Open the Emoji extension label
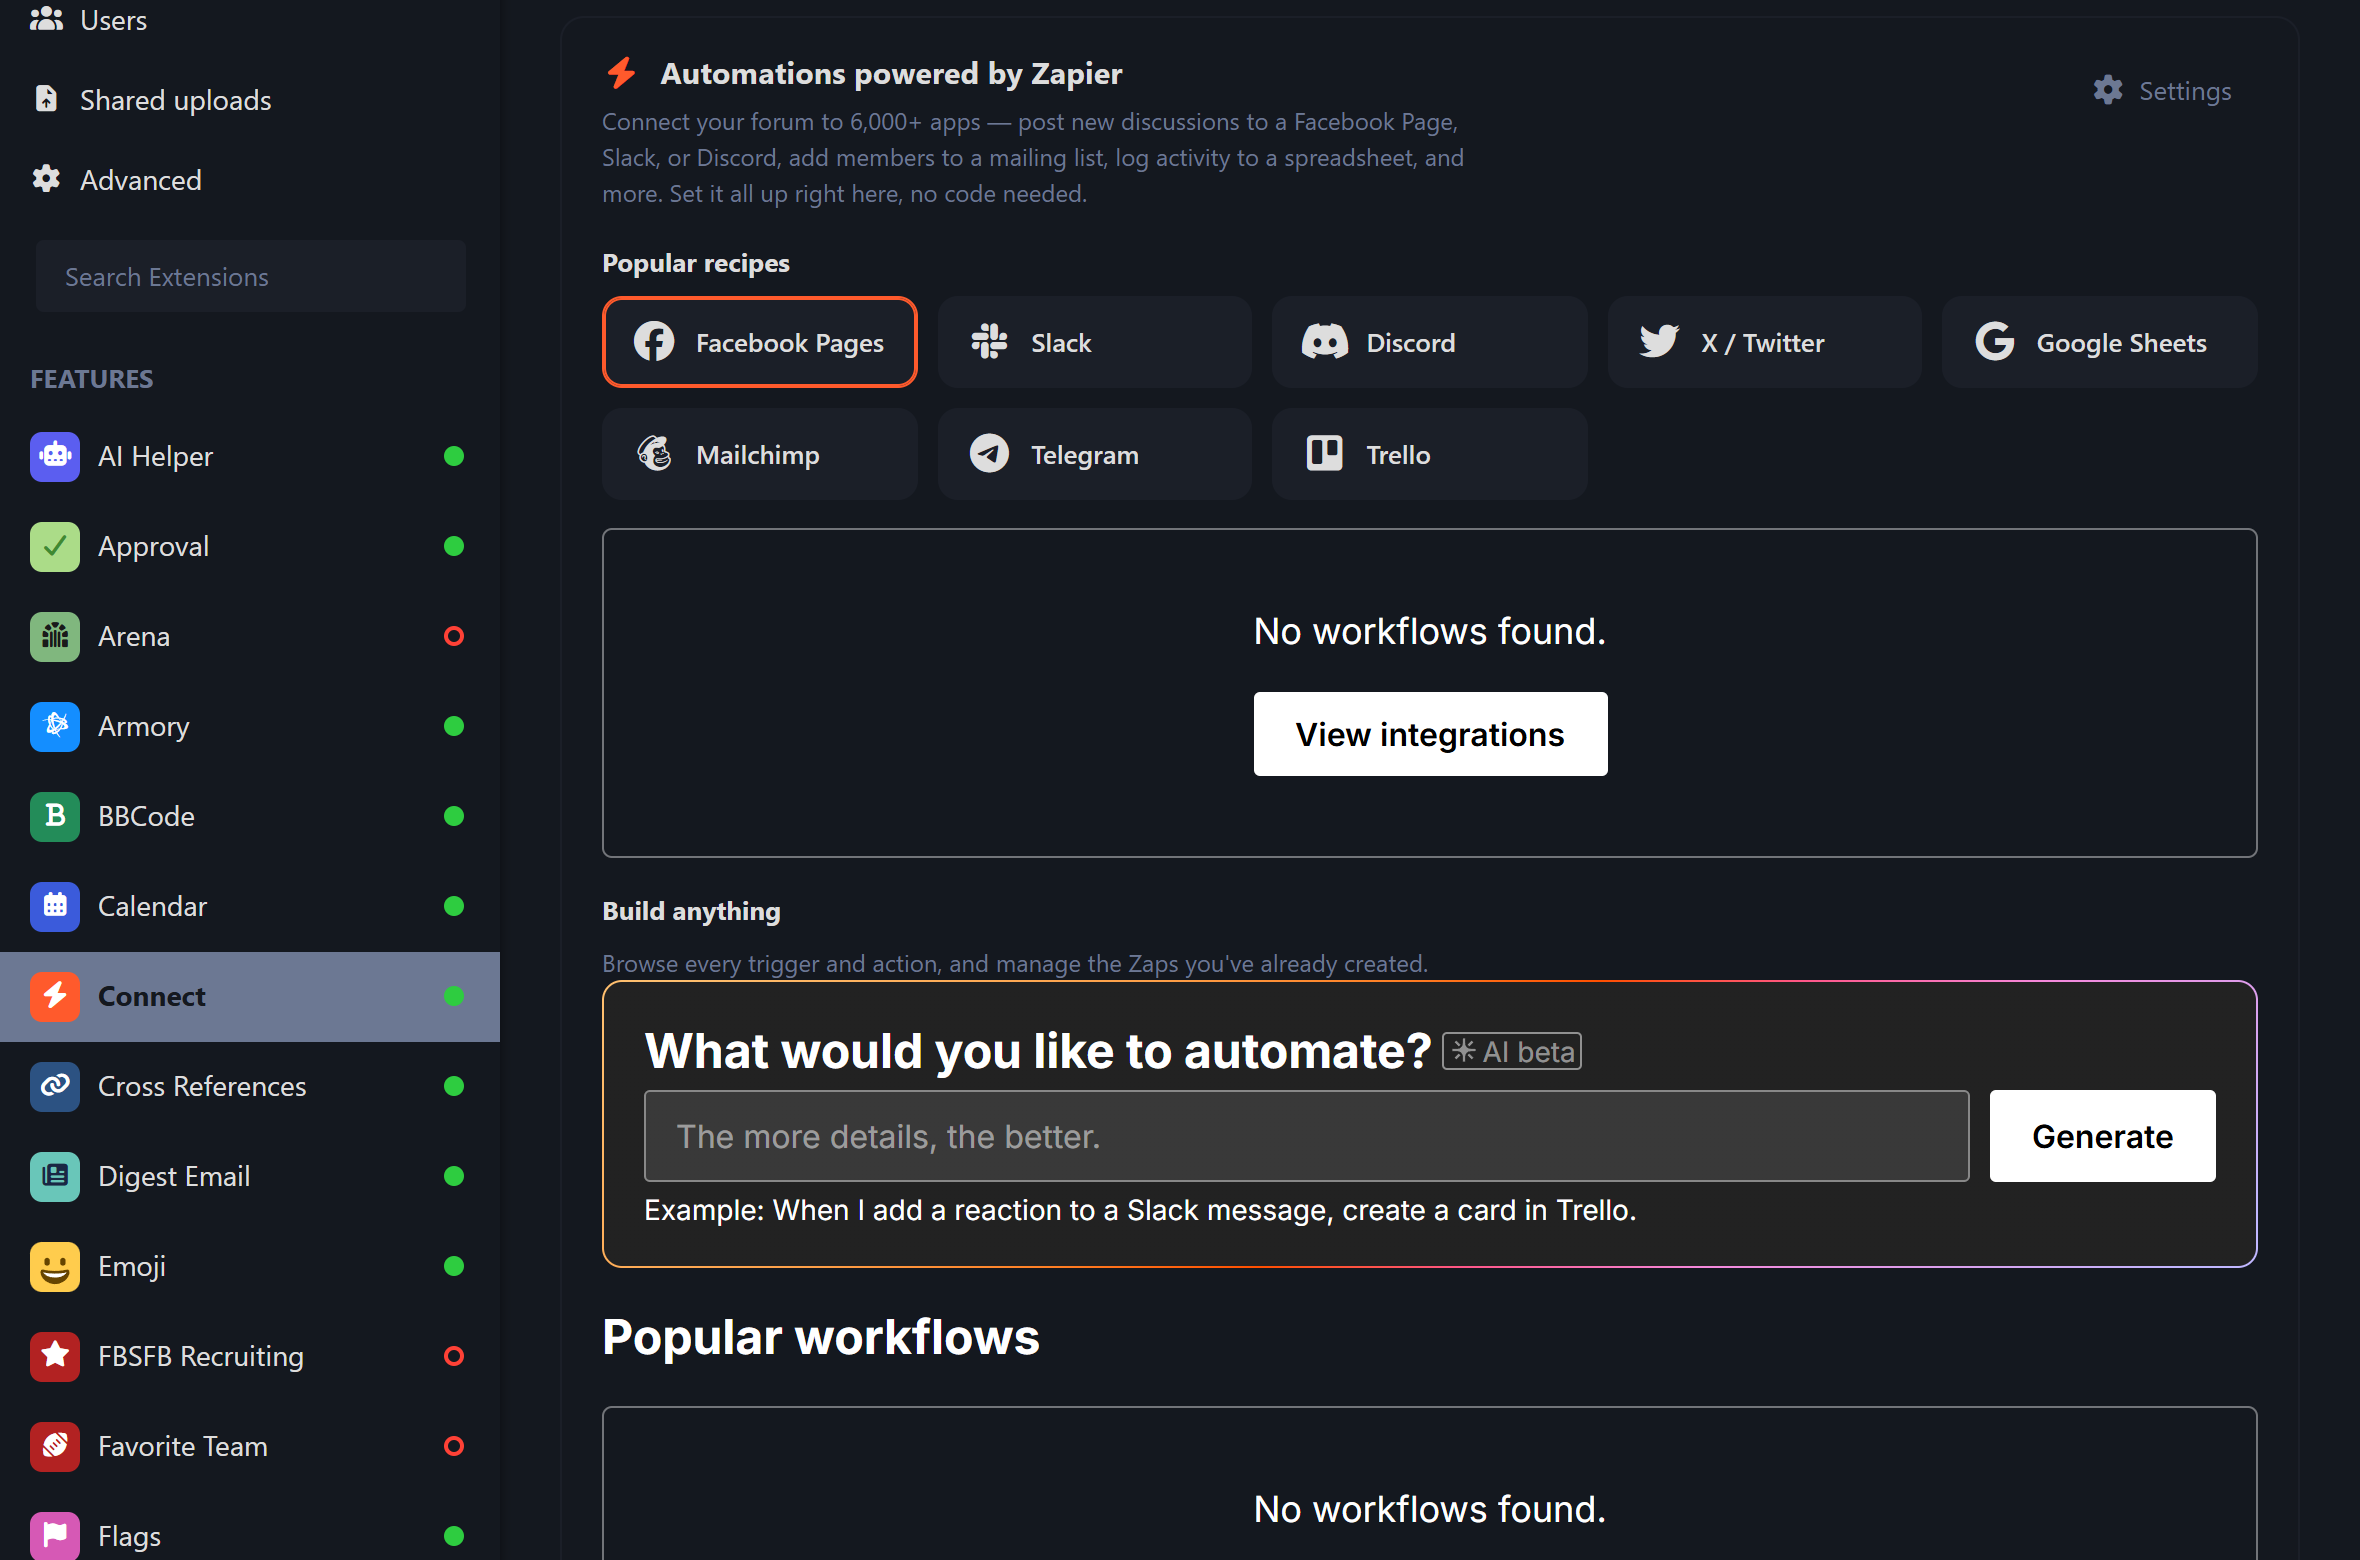Image resolution: width=2360 pixels, height=1560 pixels. 131,1267
